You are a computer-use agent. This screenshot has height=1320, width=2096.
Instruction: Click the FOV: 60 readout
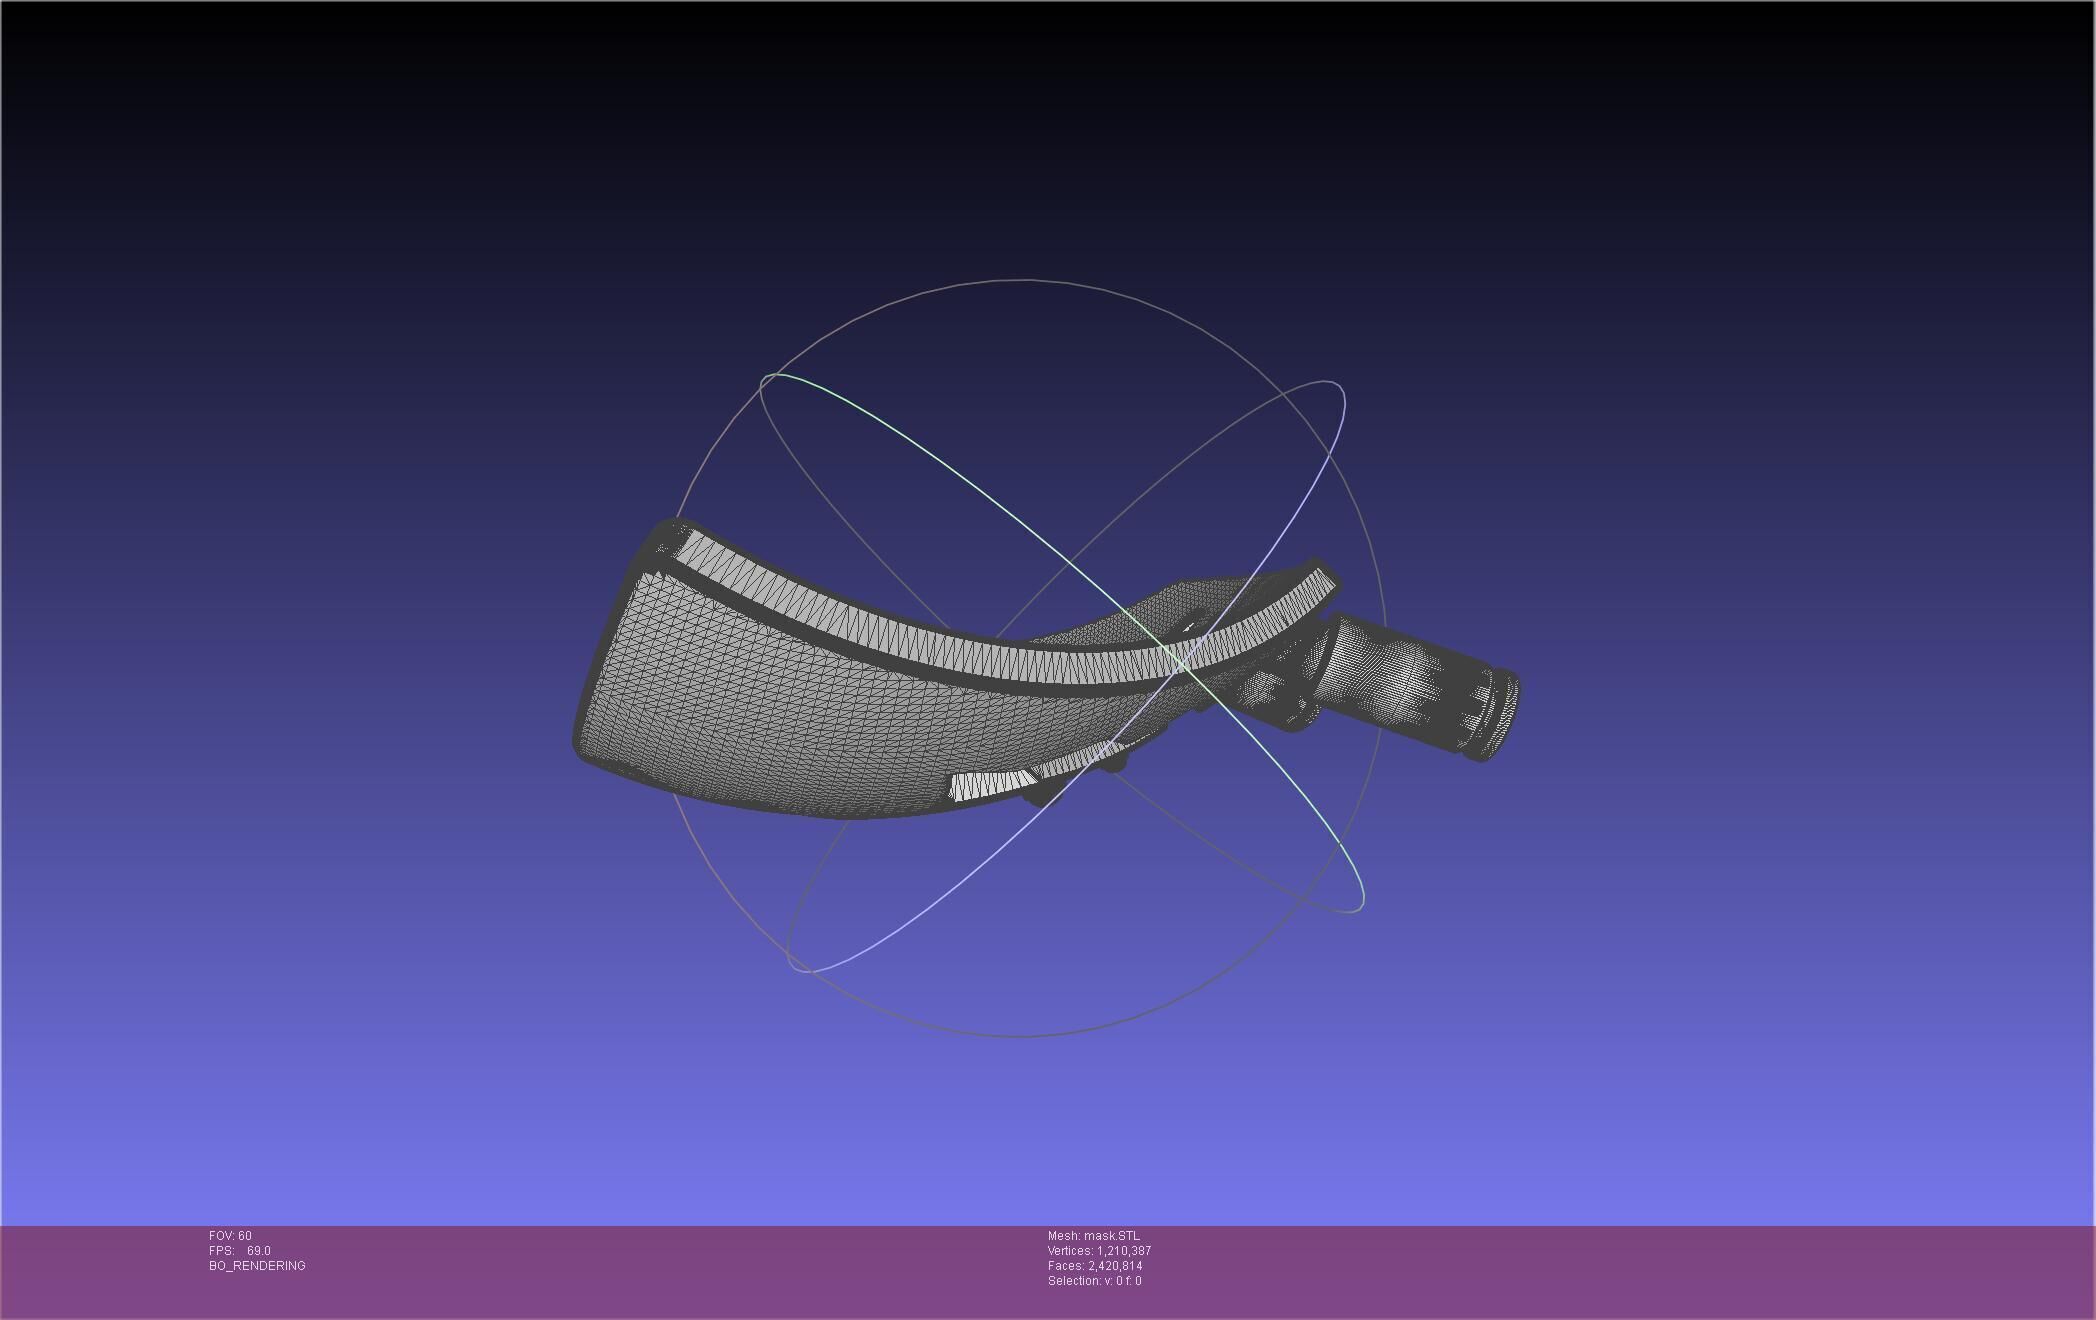click(x=230, y=1236)
